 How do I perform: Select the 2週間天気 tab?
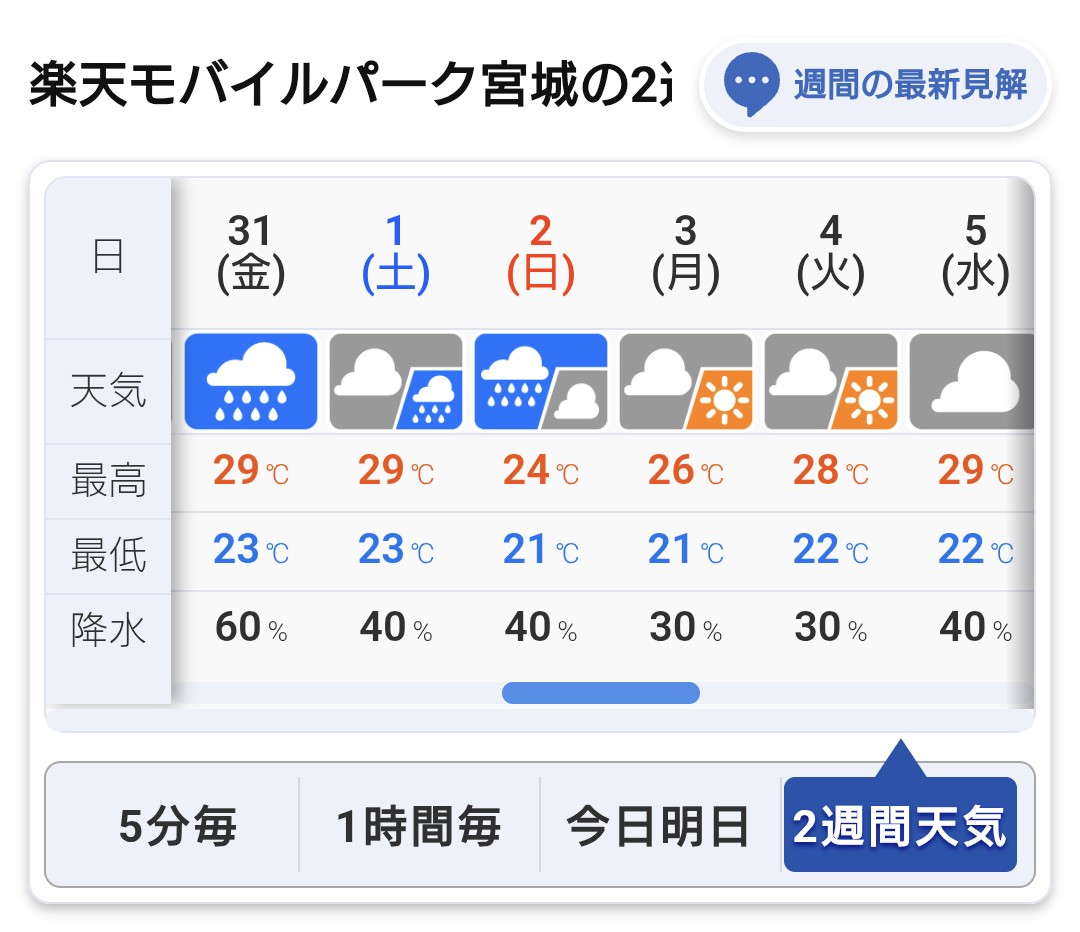(900, 825)
